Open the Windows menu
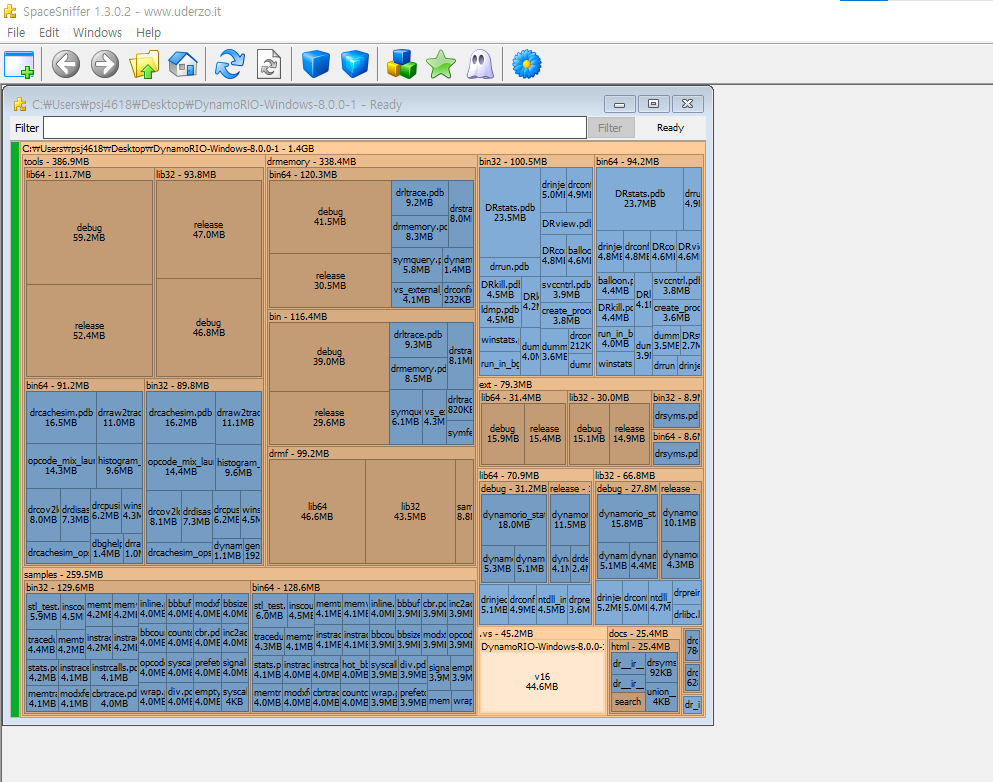 97,32
